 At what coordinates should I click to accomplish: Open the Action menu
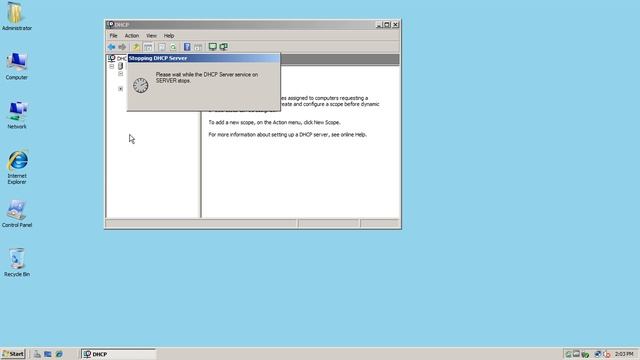point(132,36)
